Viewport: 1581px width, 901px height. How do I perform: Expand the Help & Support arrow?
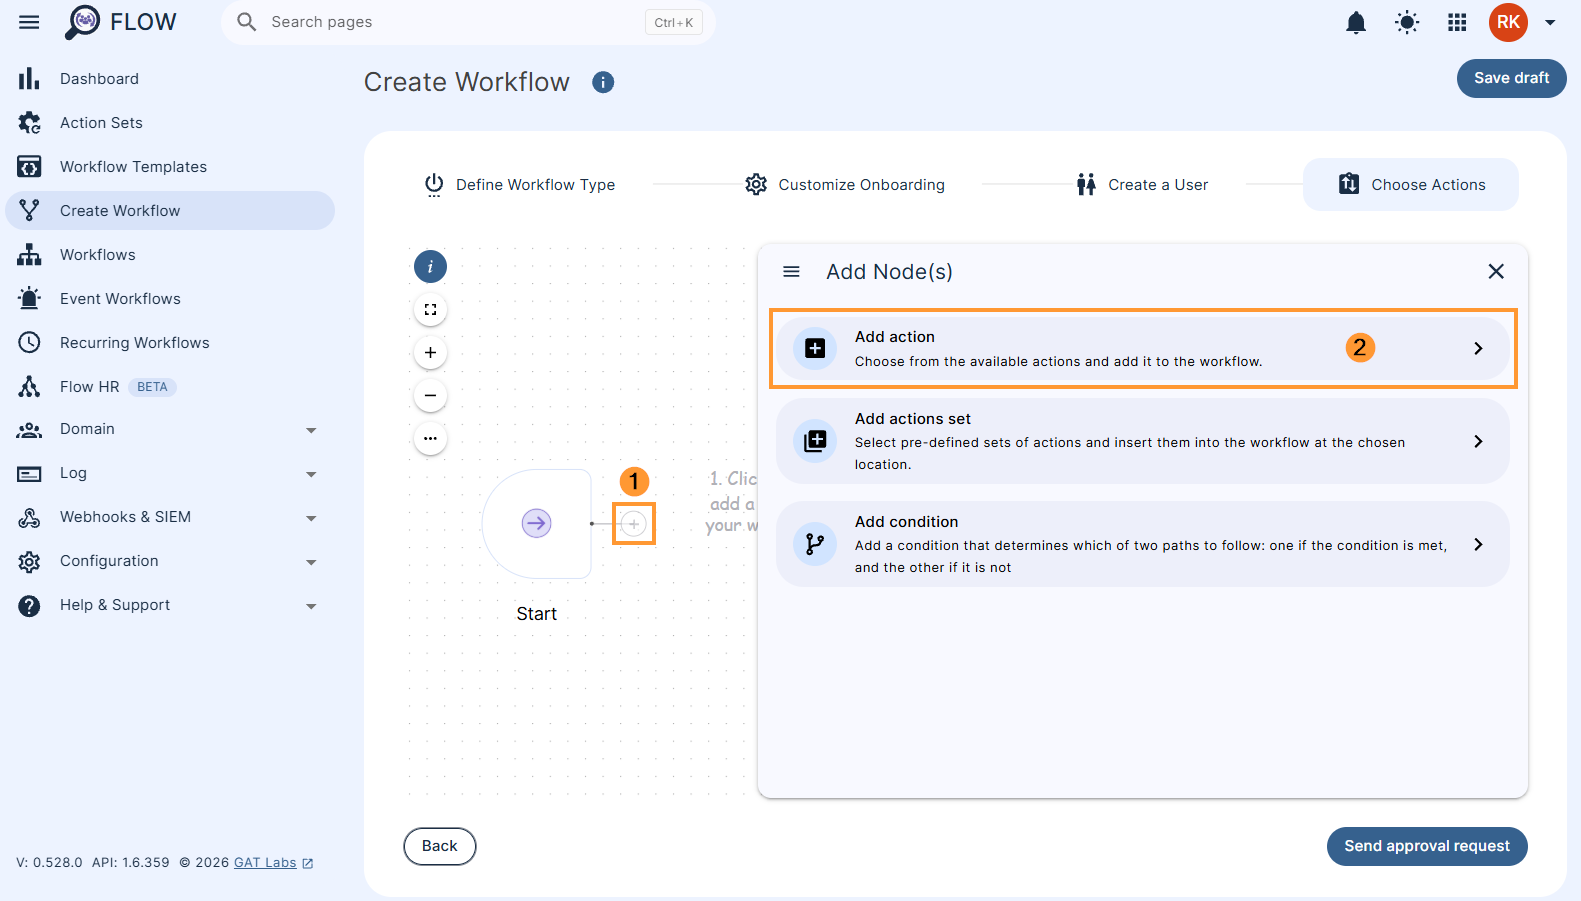[x=311, y=606]
